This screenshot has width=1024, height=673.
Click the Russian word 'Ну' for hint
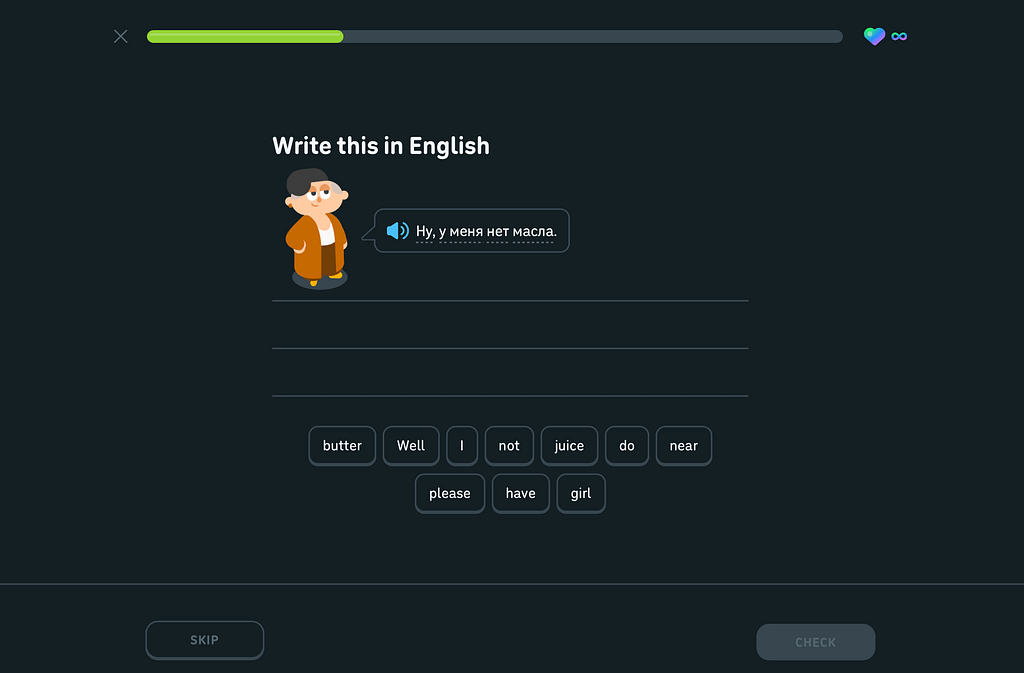point(424,231)
